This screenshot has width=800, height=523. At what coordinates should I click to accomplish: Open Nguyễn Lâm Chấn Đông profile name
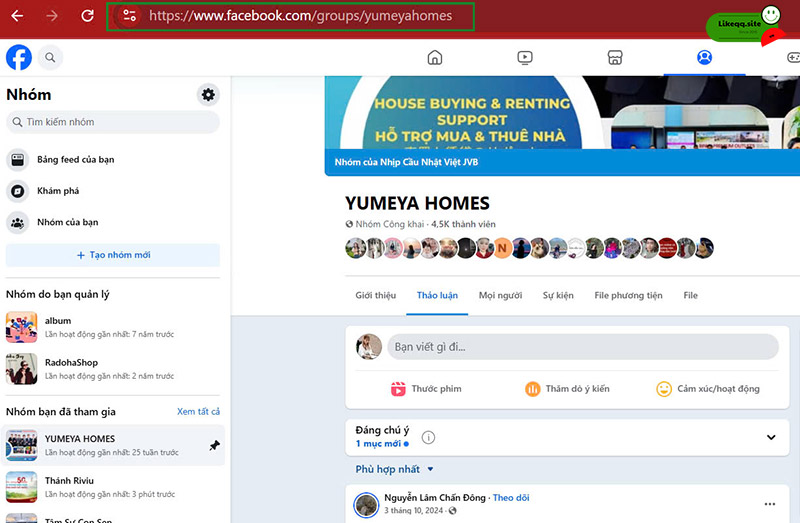tap(435, 497)
